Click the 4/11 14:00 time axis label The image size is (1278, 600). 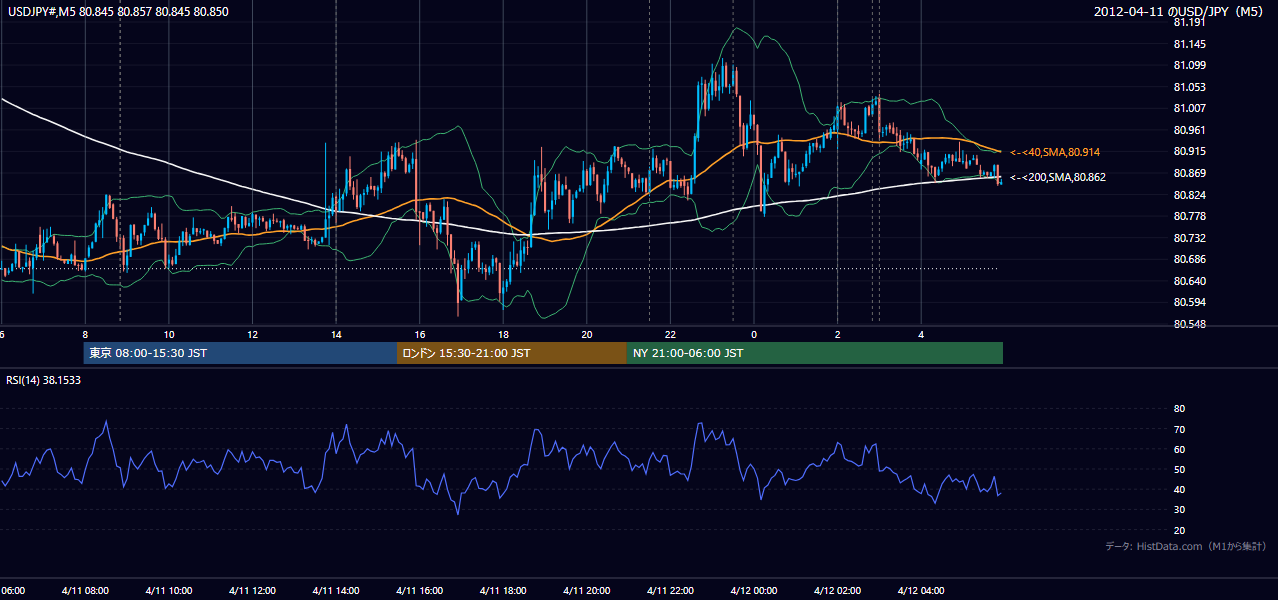coord(336,590)
